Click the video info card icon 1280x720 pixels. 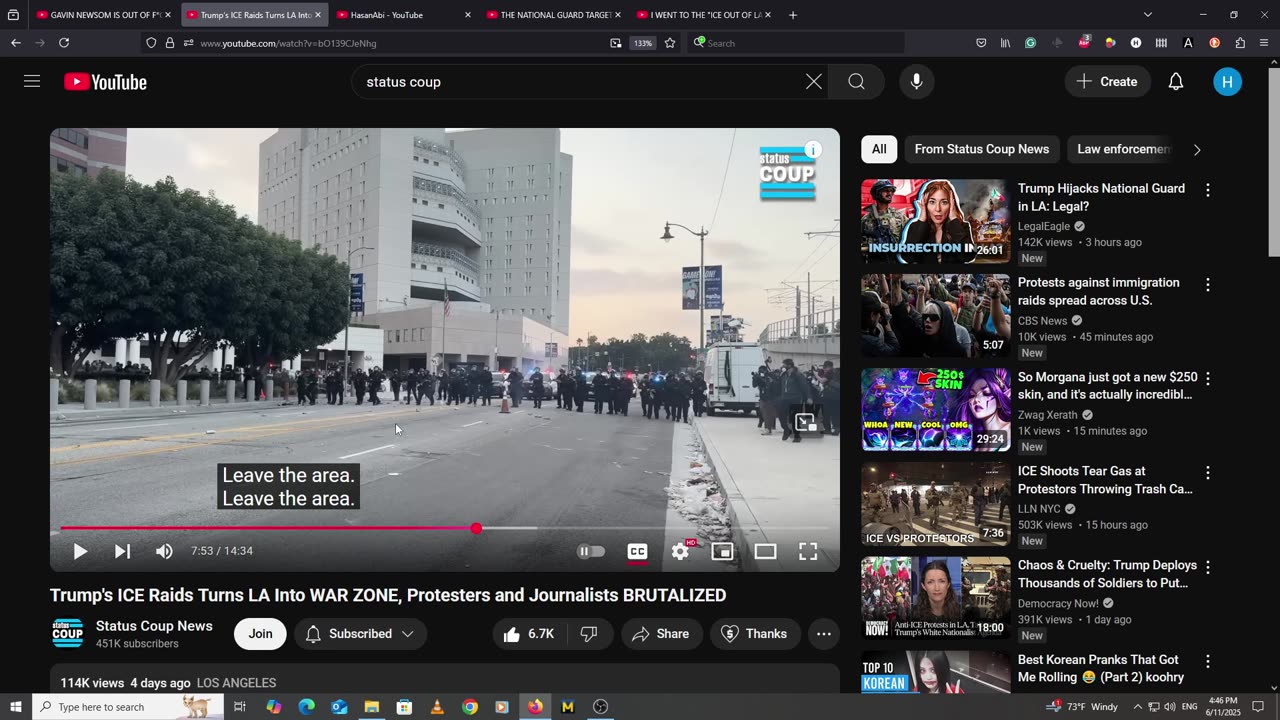coord(813,150)
